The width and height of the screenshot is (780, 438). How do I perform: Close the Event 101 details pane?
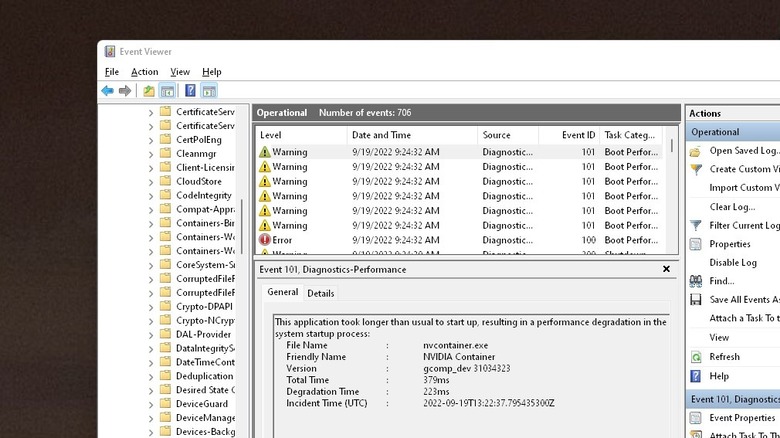coord(666,269)
